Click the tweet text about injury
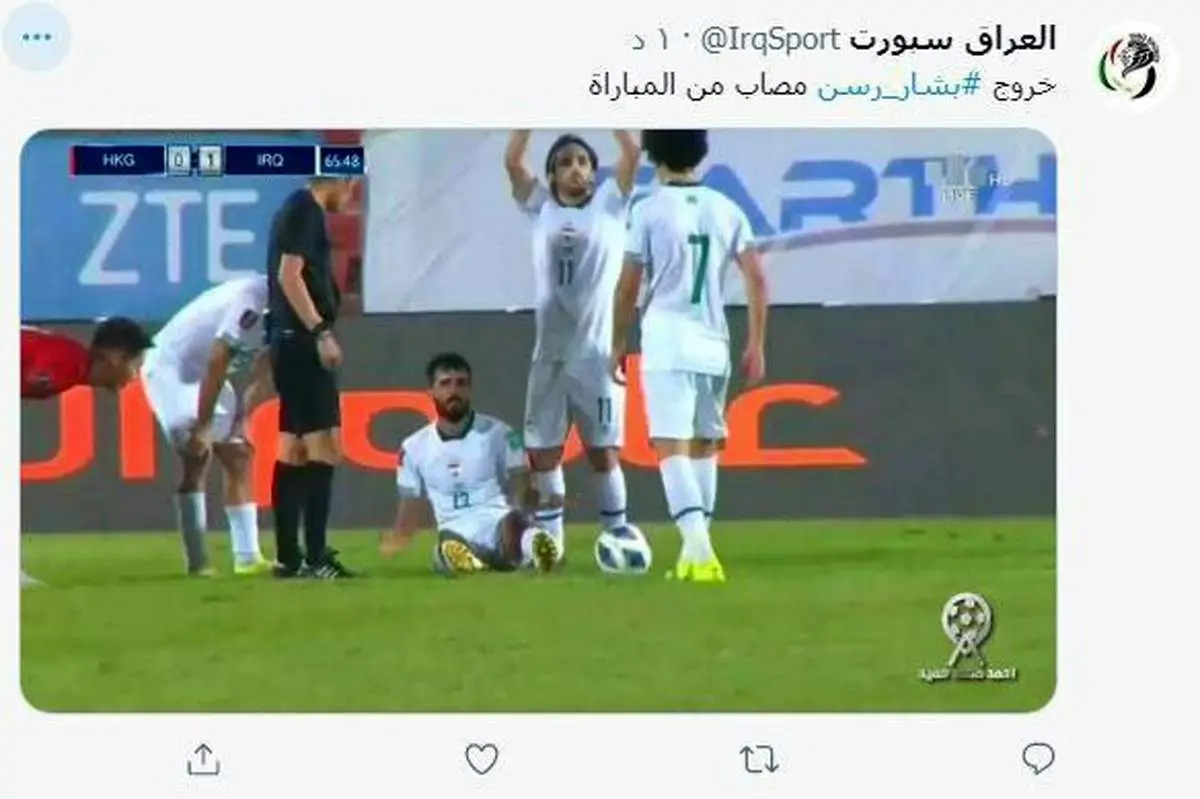 click(822, 86)
